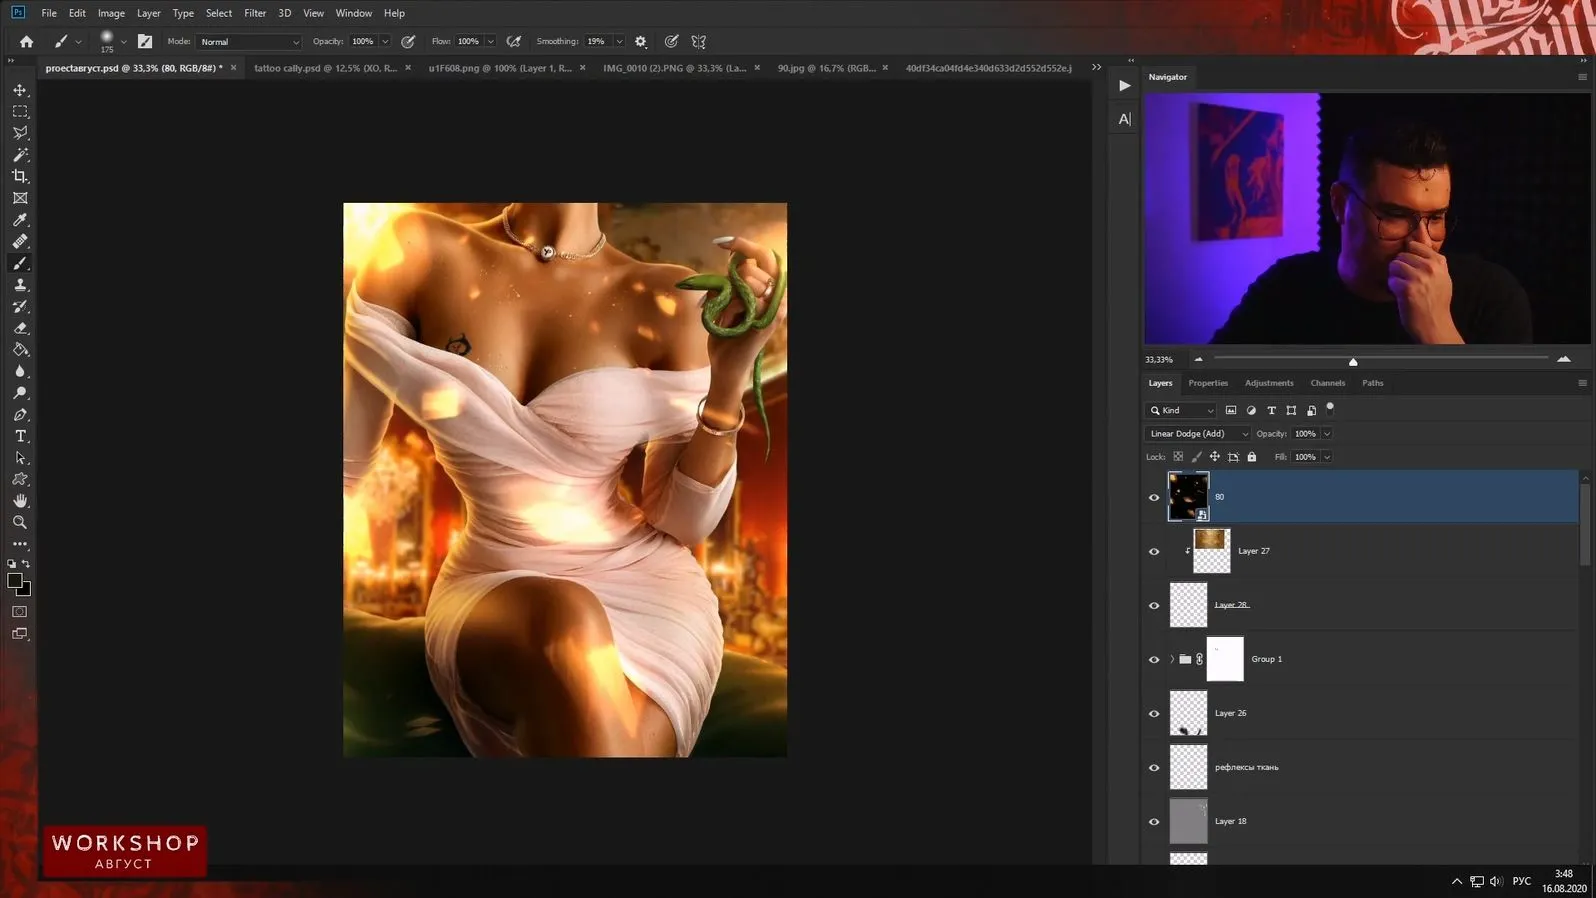Open the layer filter Kind dropdown
This screenshot has width=1596, height=898.
coord(1181,410)
